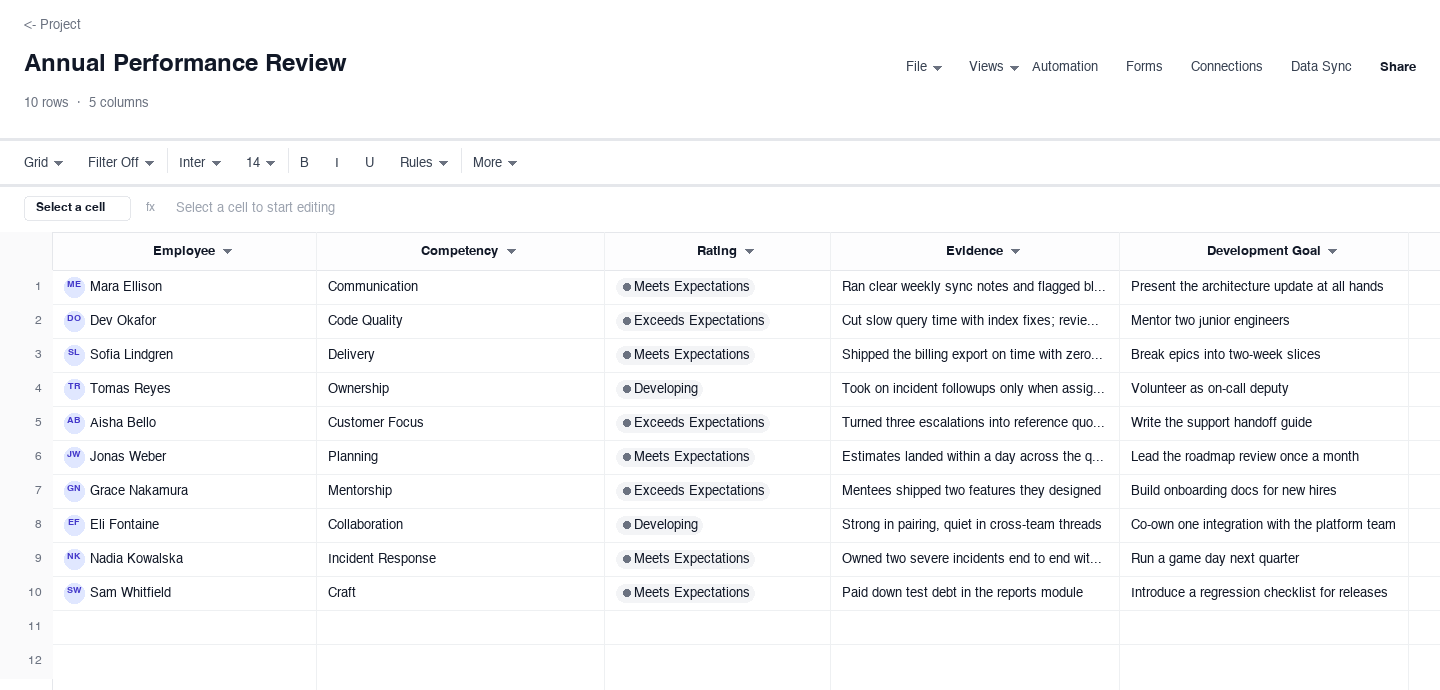Select Dev Okafor's Exceeds Expectations rating chip
Image resolution: width=1440 pixels, height=690 pixels.
click(693, 321)
